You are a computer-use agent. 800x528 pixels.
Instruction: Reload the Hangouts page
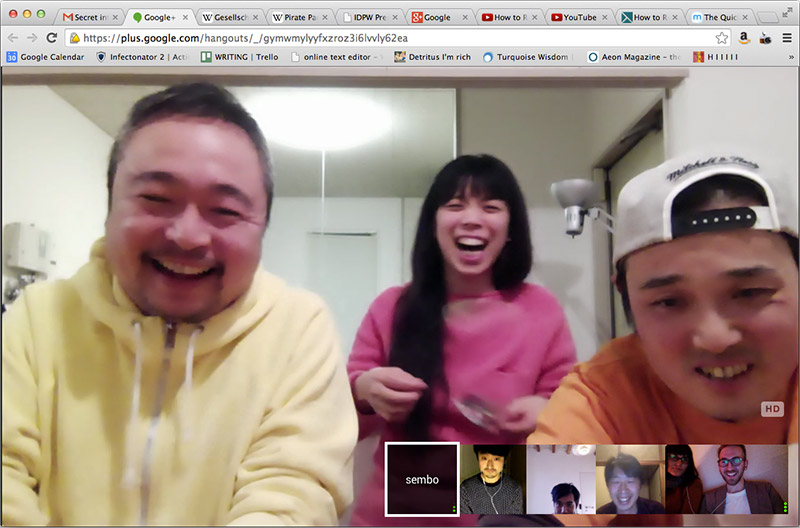52,38
